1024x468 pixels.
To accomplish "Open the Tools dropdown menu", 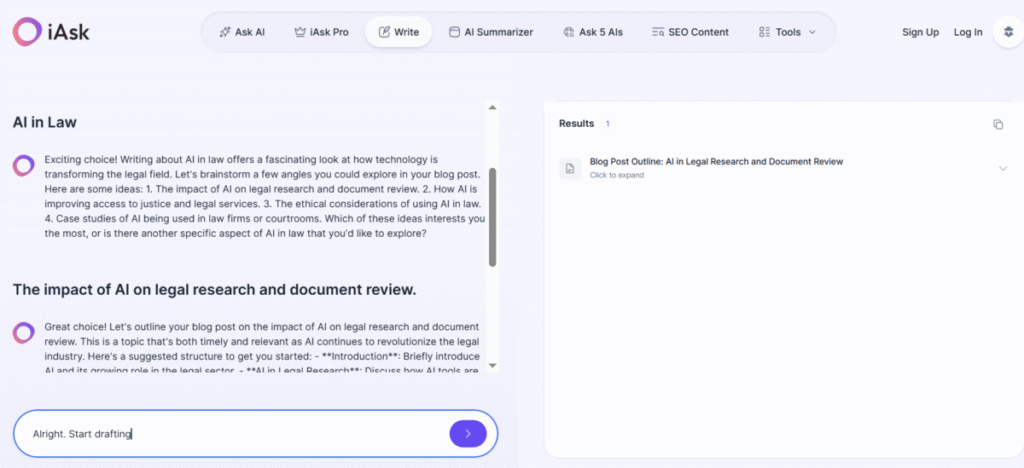I will (x=787, y=32).
